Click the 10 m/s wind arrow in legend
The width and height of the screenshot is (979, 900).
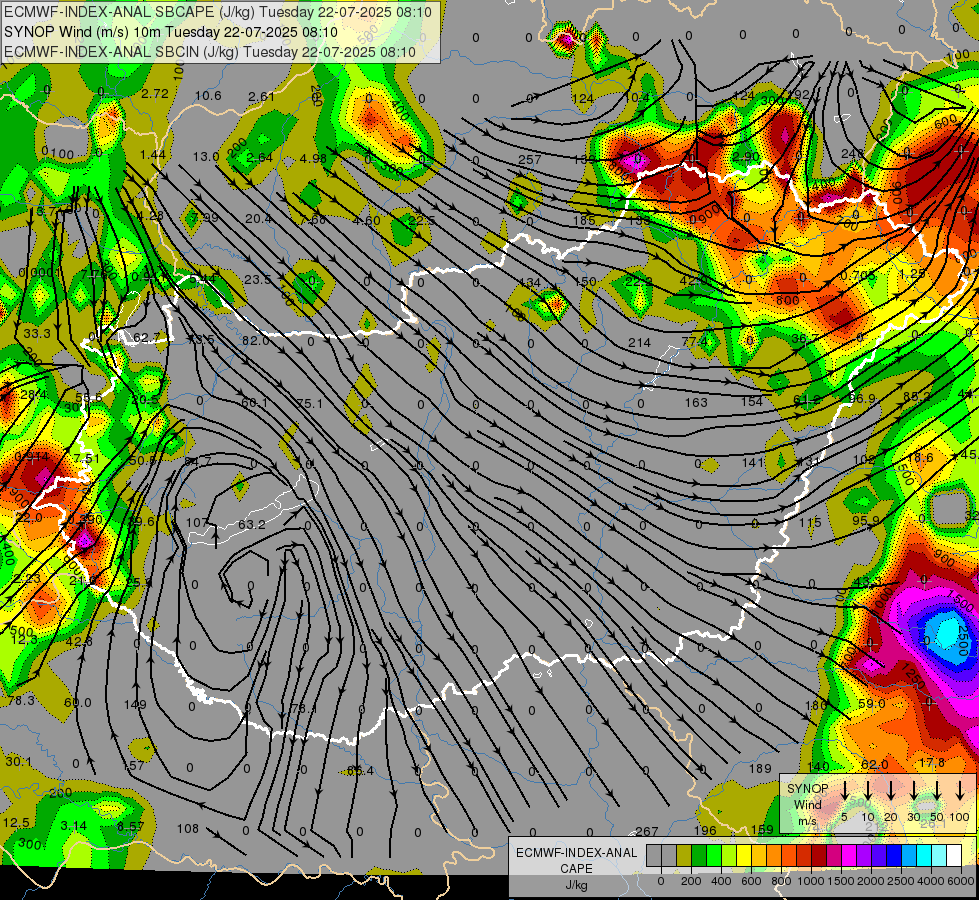point(868,789)
